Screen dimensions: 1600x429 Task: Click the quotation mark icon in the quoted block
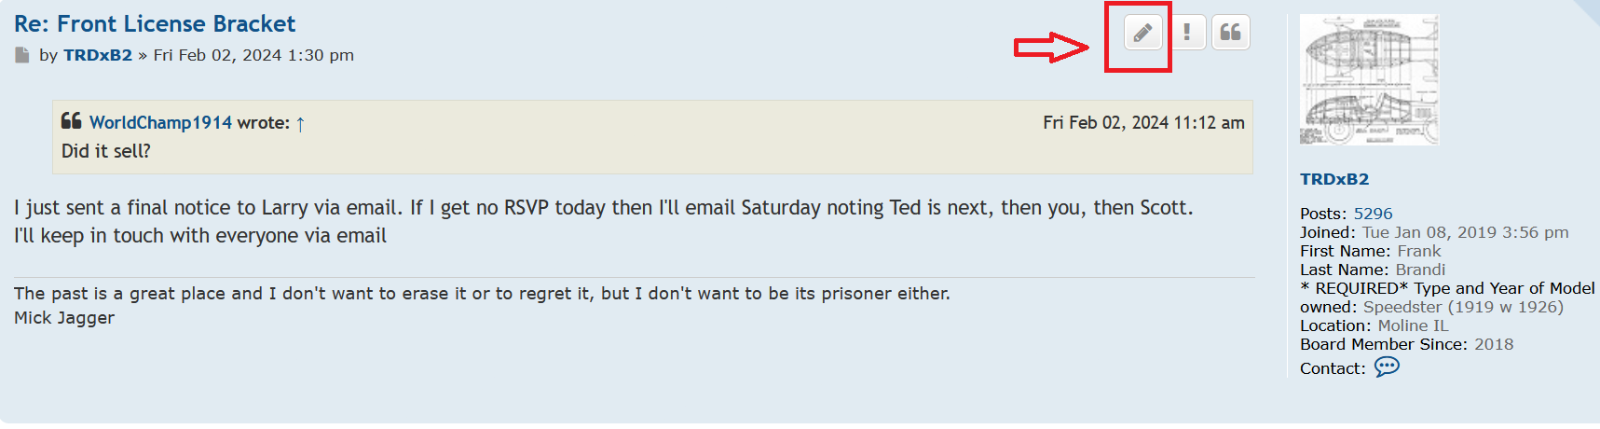71,121
